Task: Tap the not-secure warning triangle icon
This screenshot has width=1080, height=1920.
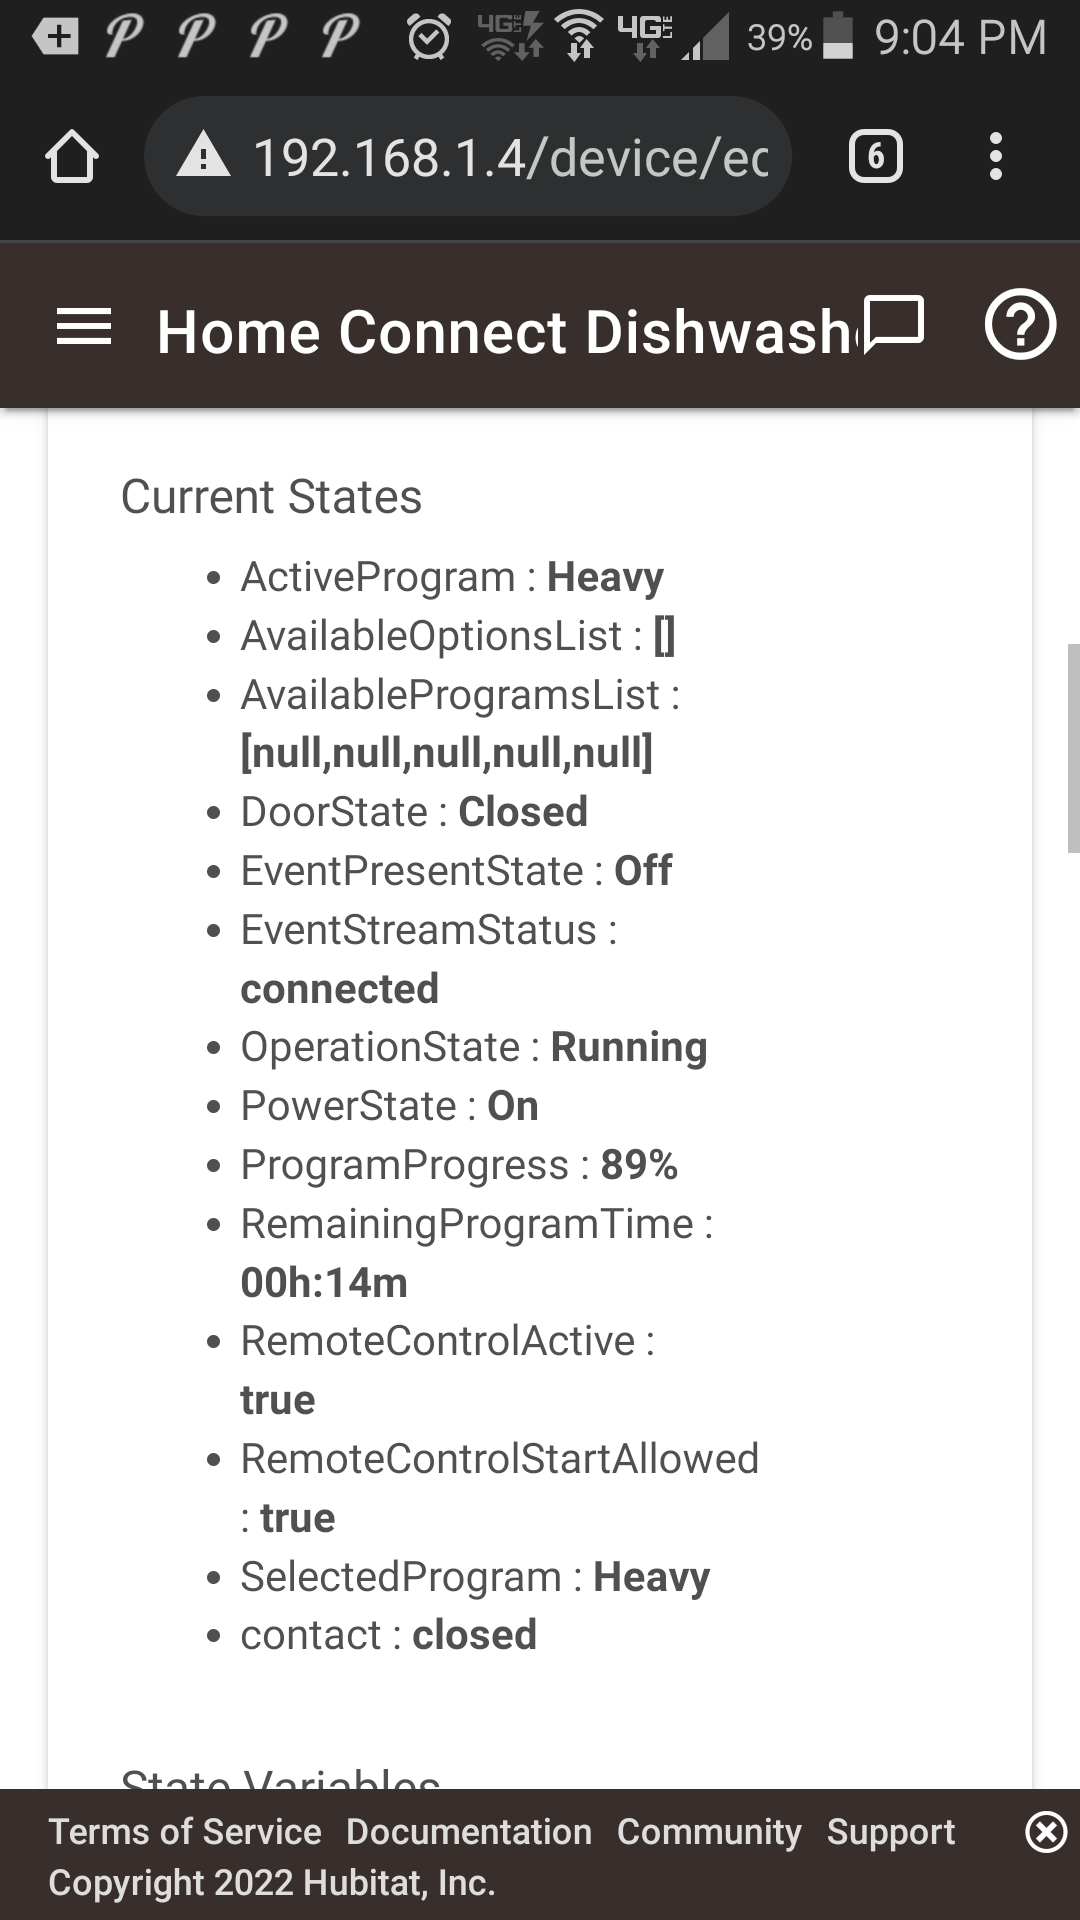Action: 204,156
